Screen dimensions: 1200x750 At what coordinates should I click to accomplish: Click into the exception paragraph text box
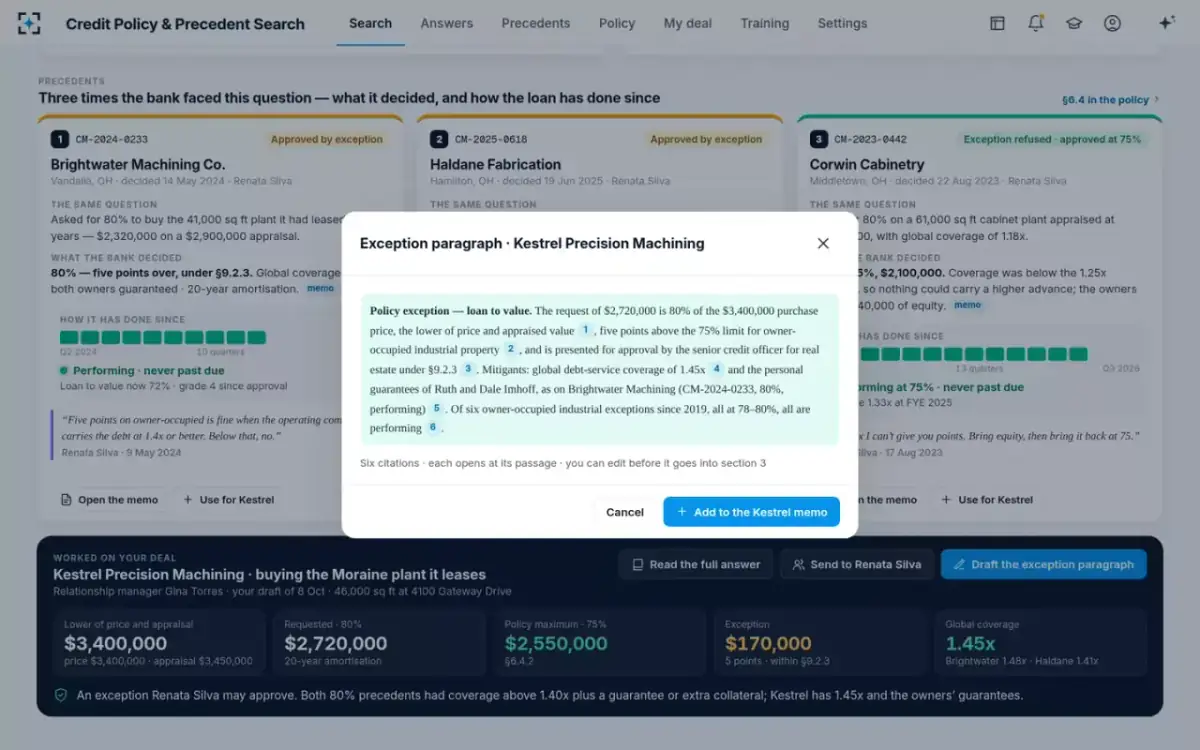(599, 369)
